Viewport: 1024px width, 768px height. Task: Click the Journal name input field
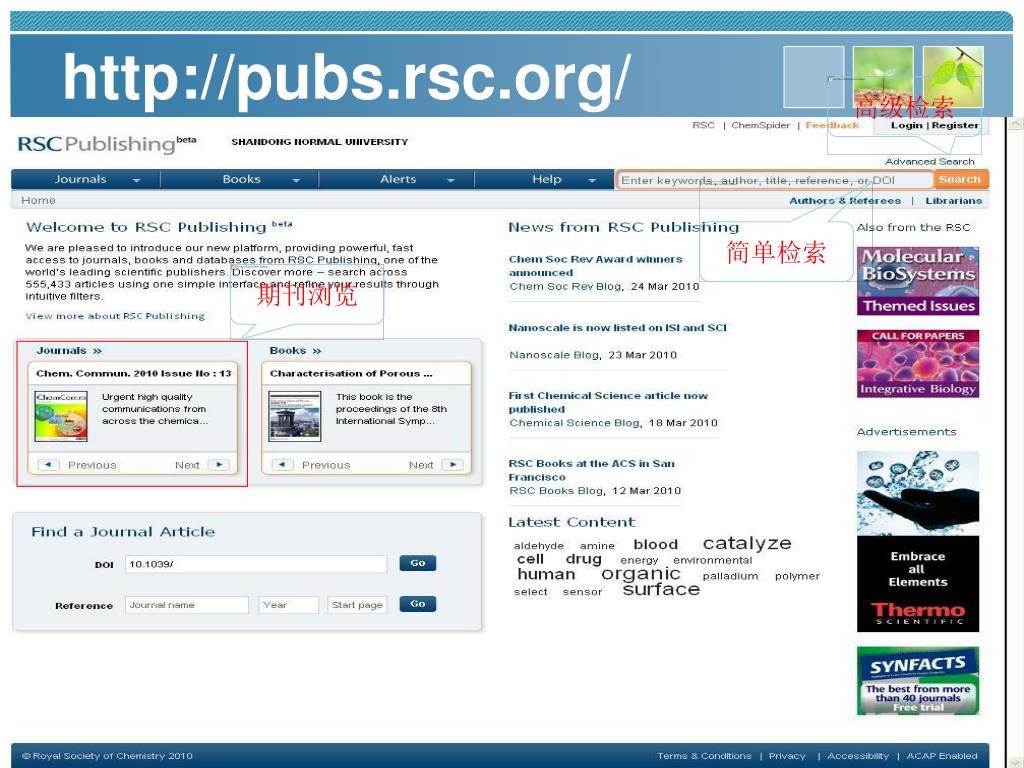tap(187, 605)
